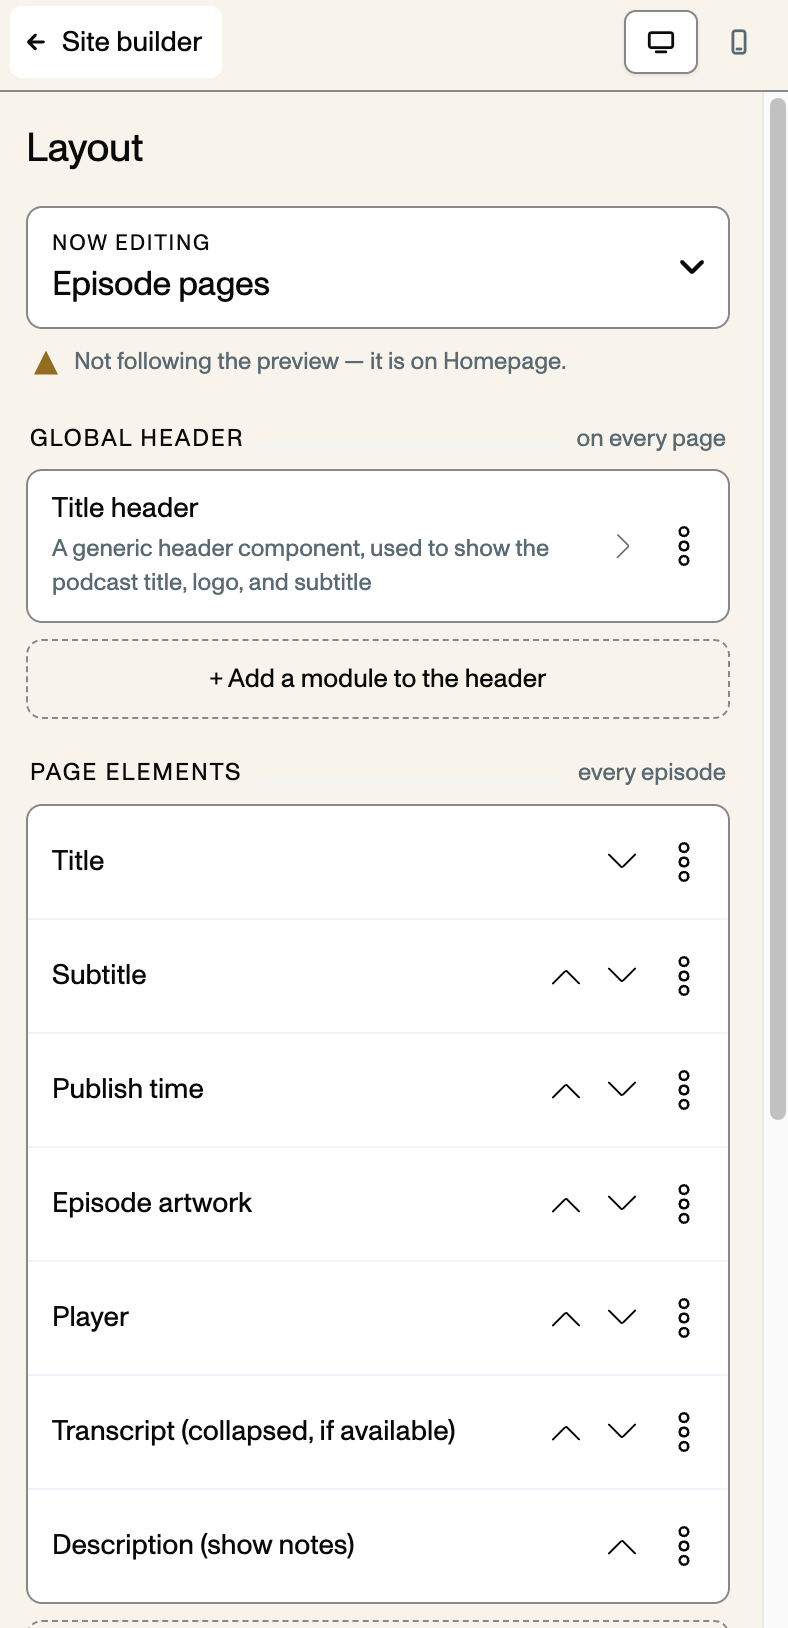Open options menu for Title element
This screenshot has height=1628, width=788.
click(x=684, y=862)
